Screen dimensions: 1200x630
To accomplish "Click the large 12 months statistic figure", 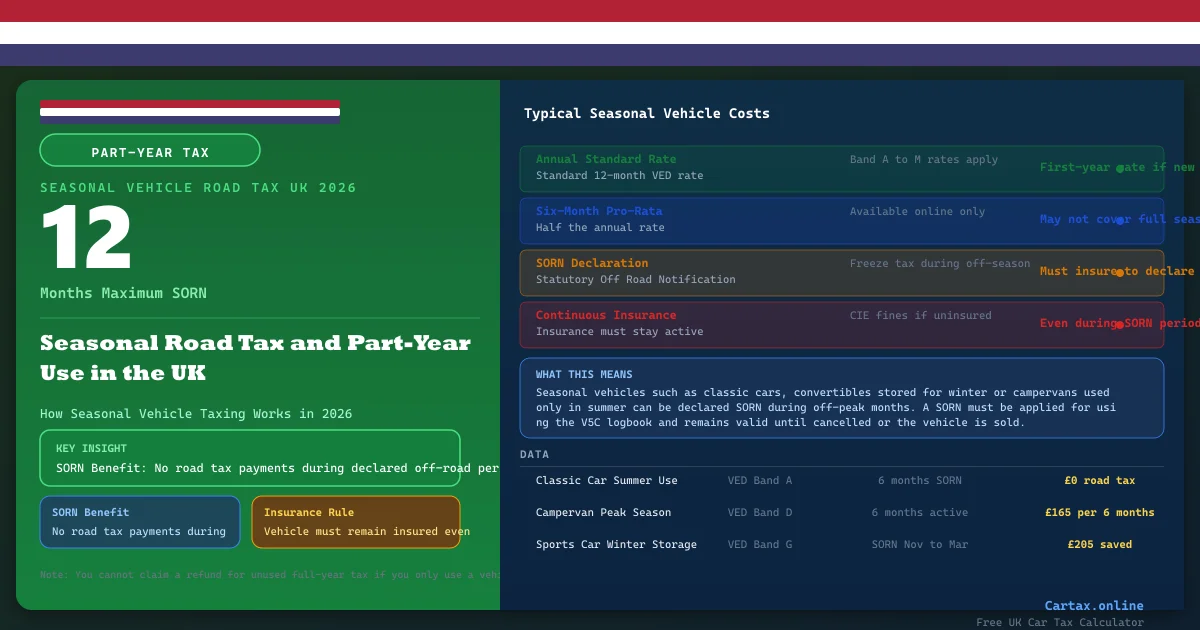I will [x=84, y=238].
